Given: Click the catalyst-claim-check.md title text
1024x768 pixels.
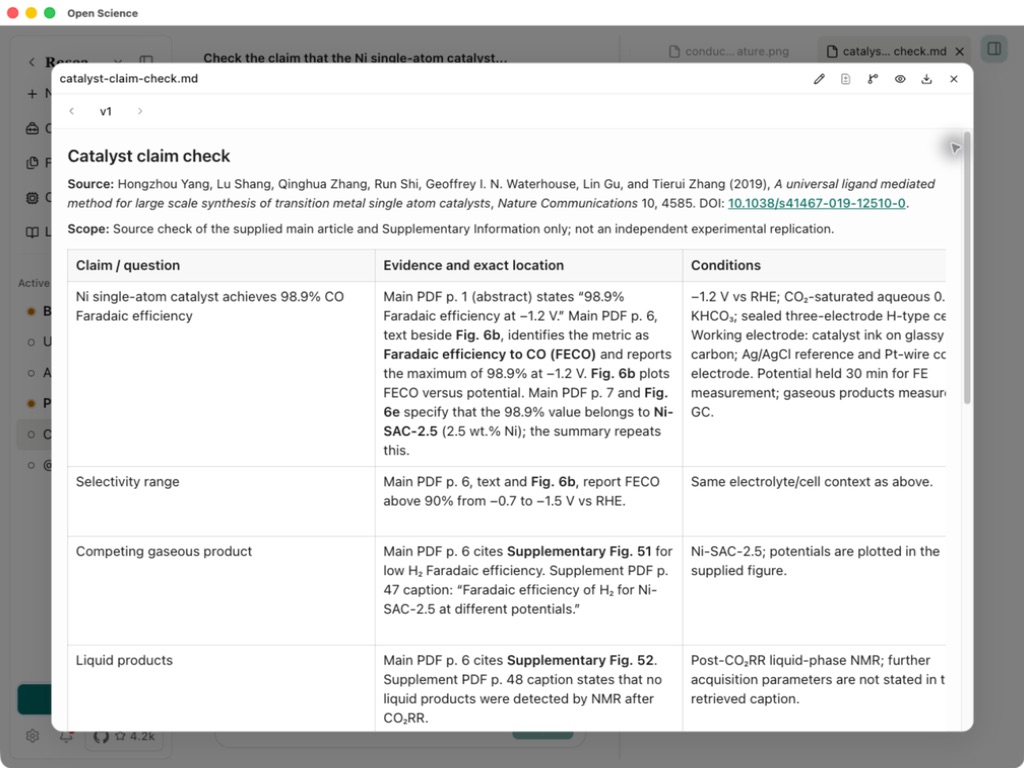Looking at the screenshot, I should click(129, 78).
